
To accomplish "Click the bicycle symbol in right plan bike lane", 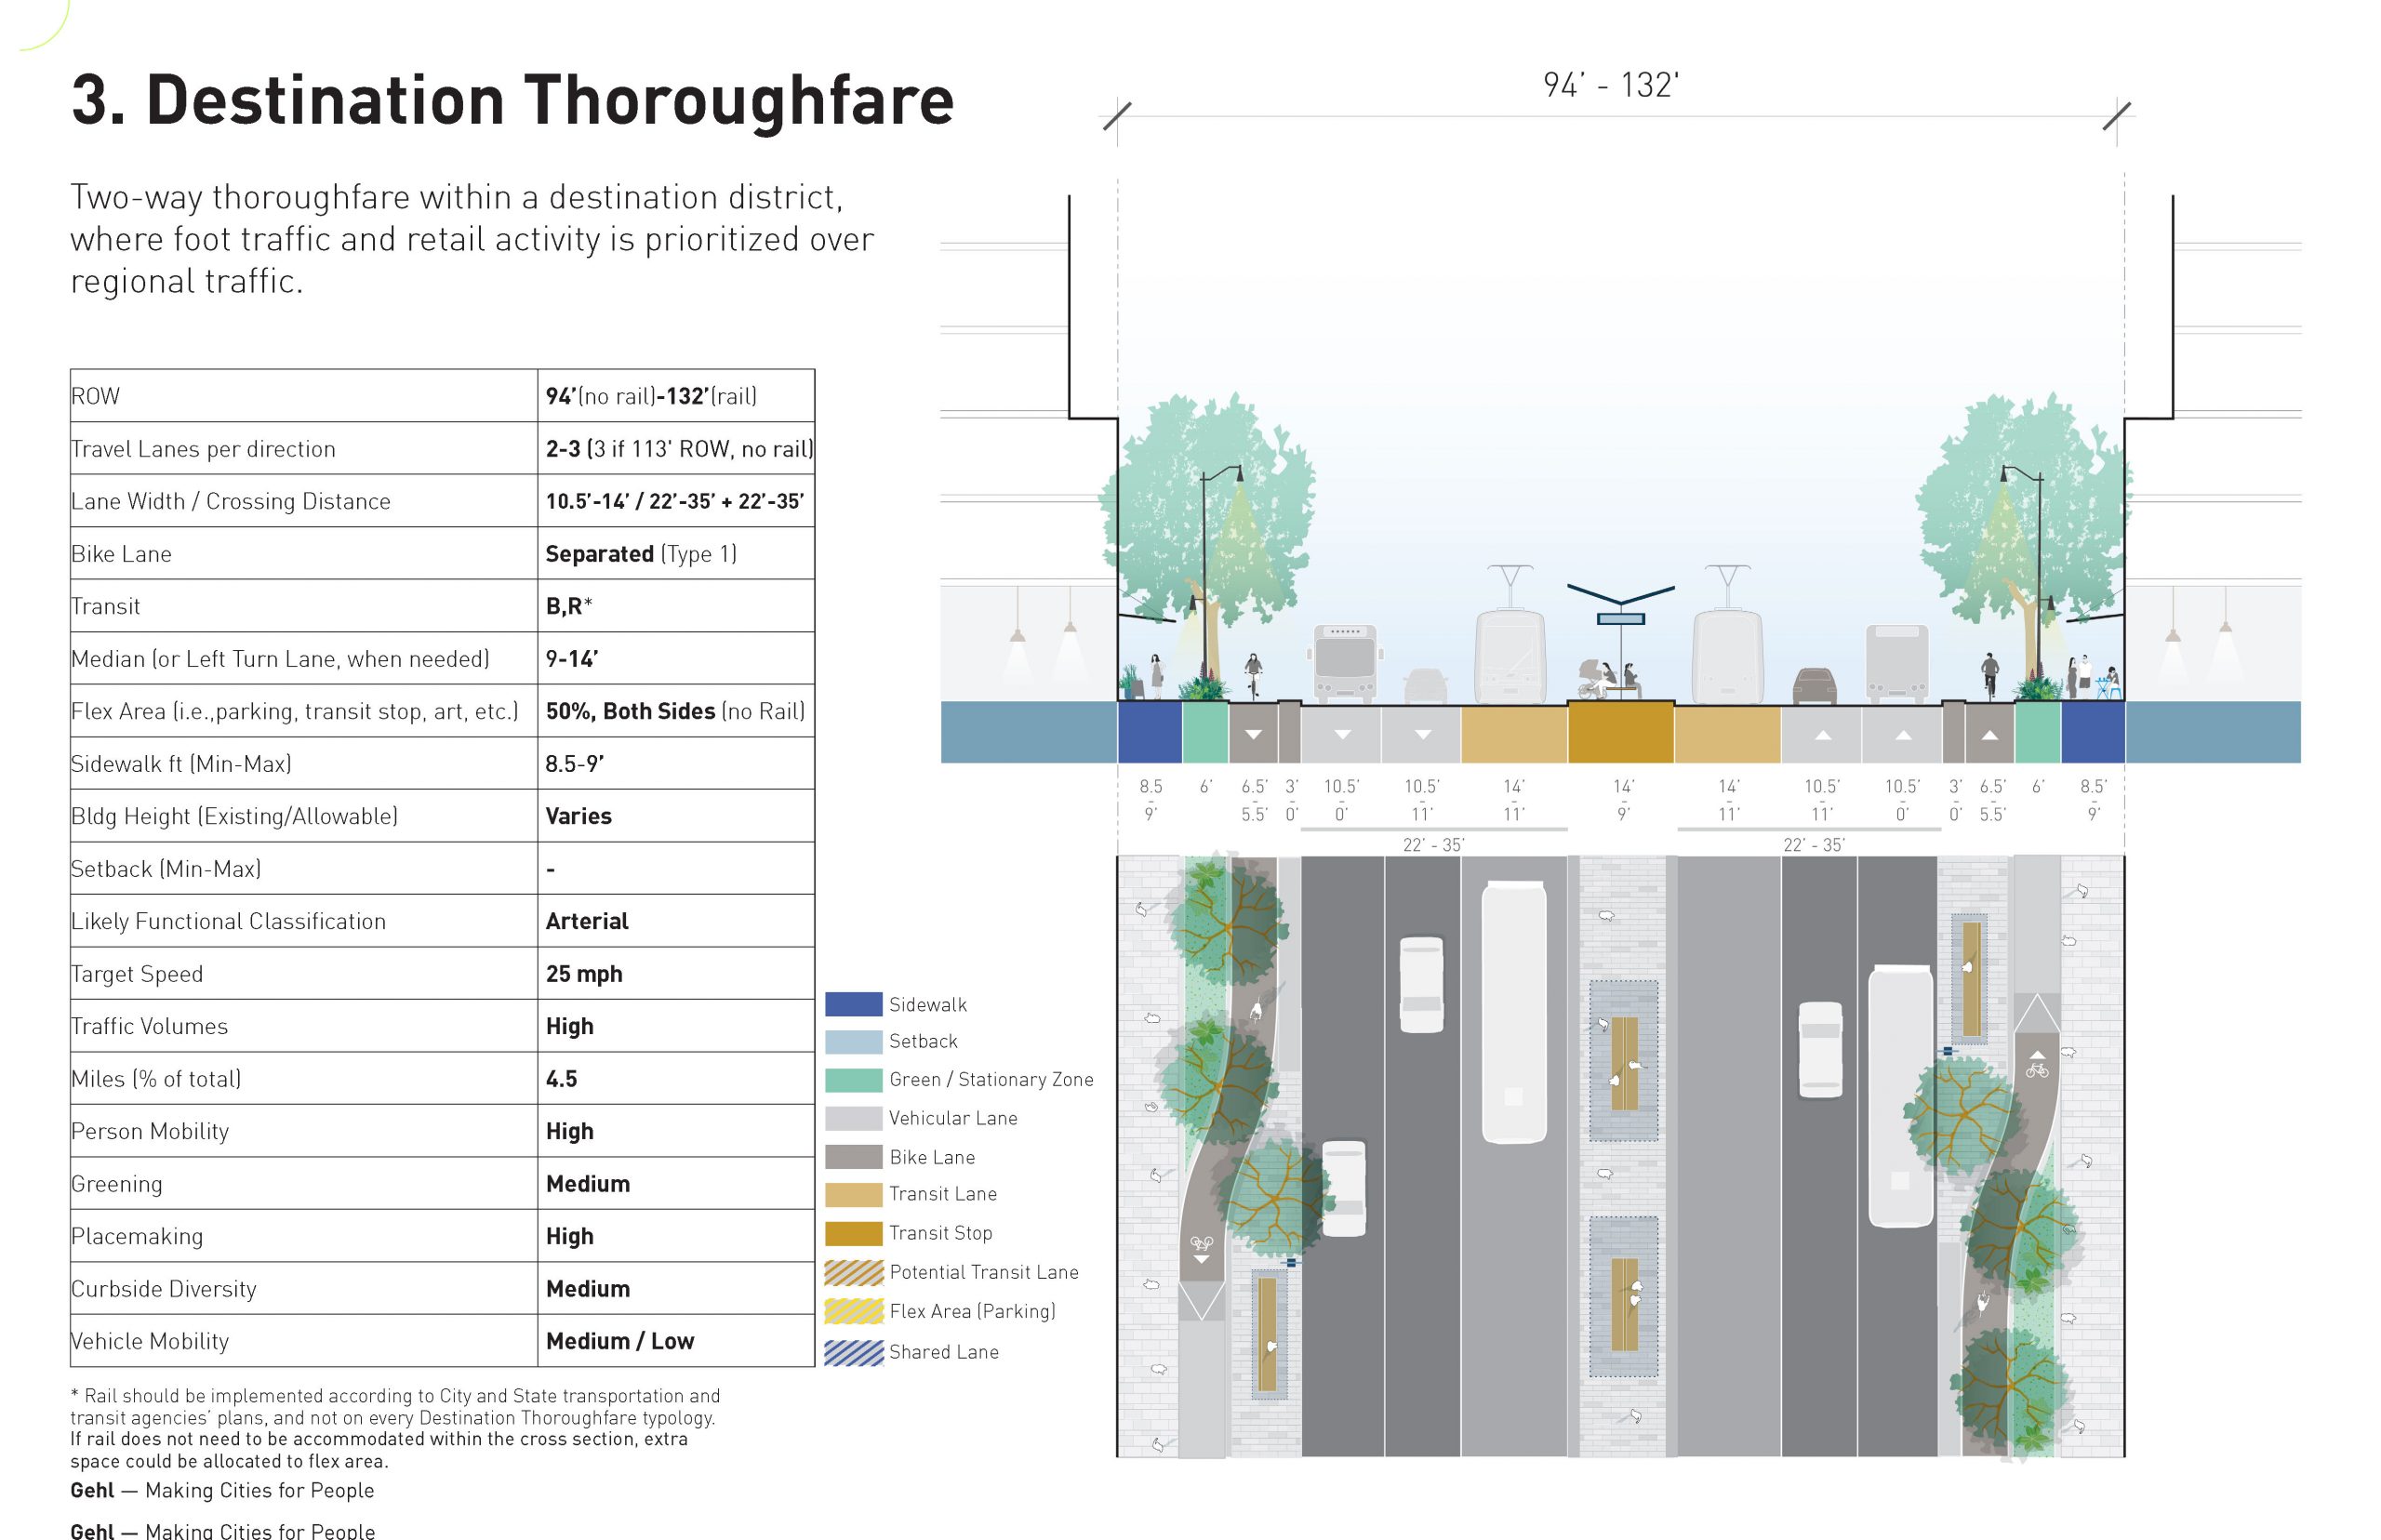I will click(x=2037, y=1070).
